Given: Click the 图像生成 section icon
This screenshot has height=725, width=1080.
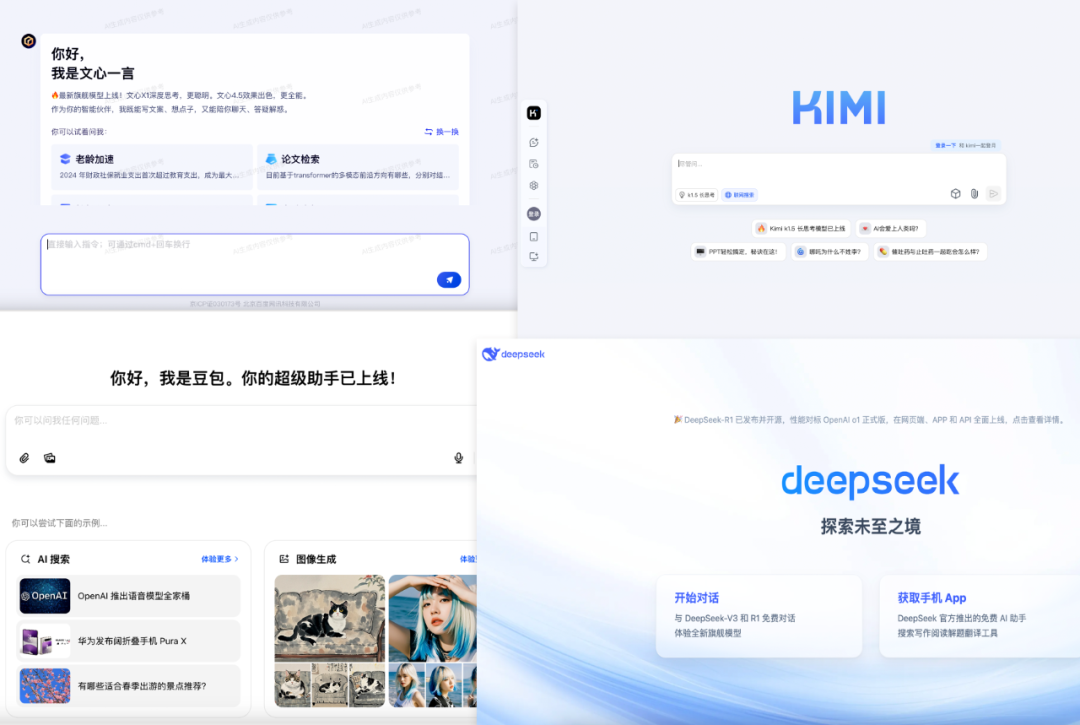Looking at the screenshot, I should coord(284,559).
